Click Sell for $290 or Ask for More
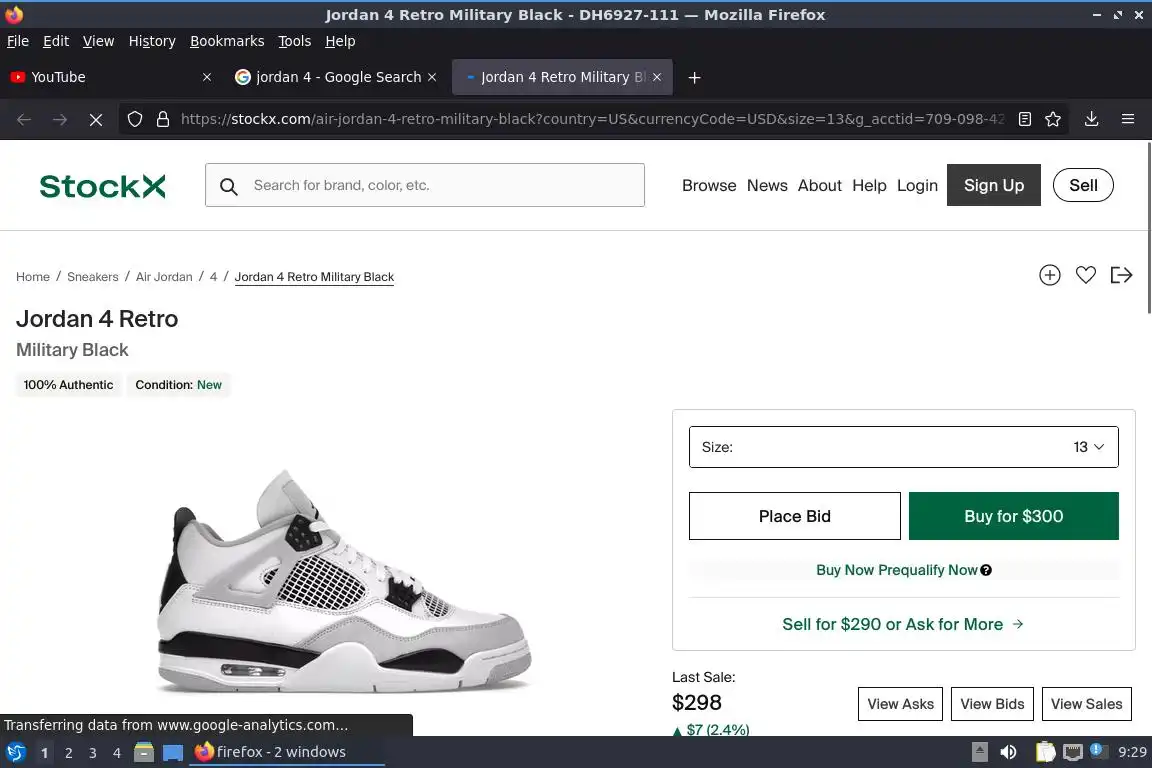Image resolution: width=1152 pixels, height=768 pixels. (903, 624)
